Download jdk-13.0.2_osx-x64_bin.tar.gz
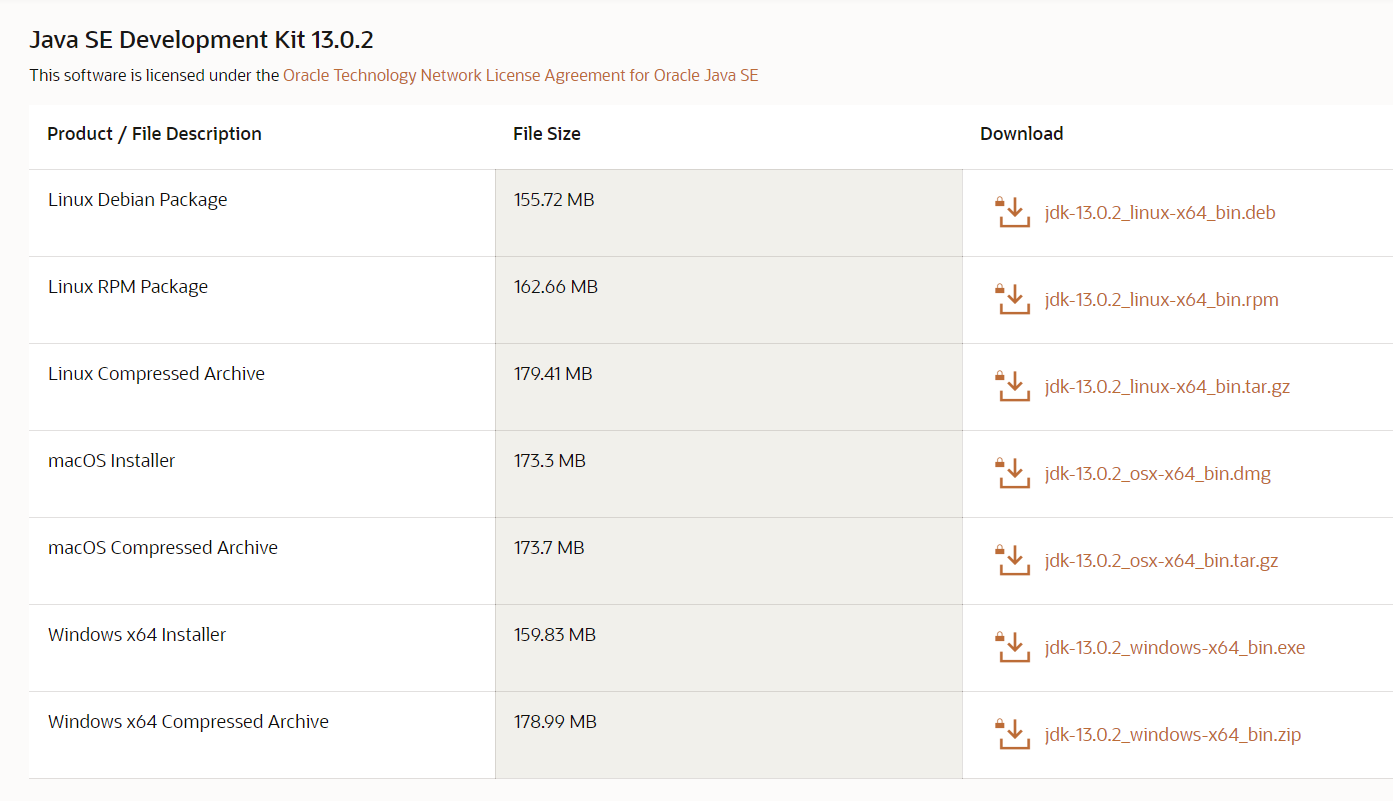The height and width of the screenshot is (801, 1393). pyautogui.click(x=1162, y=561)
